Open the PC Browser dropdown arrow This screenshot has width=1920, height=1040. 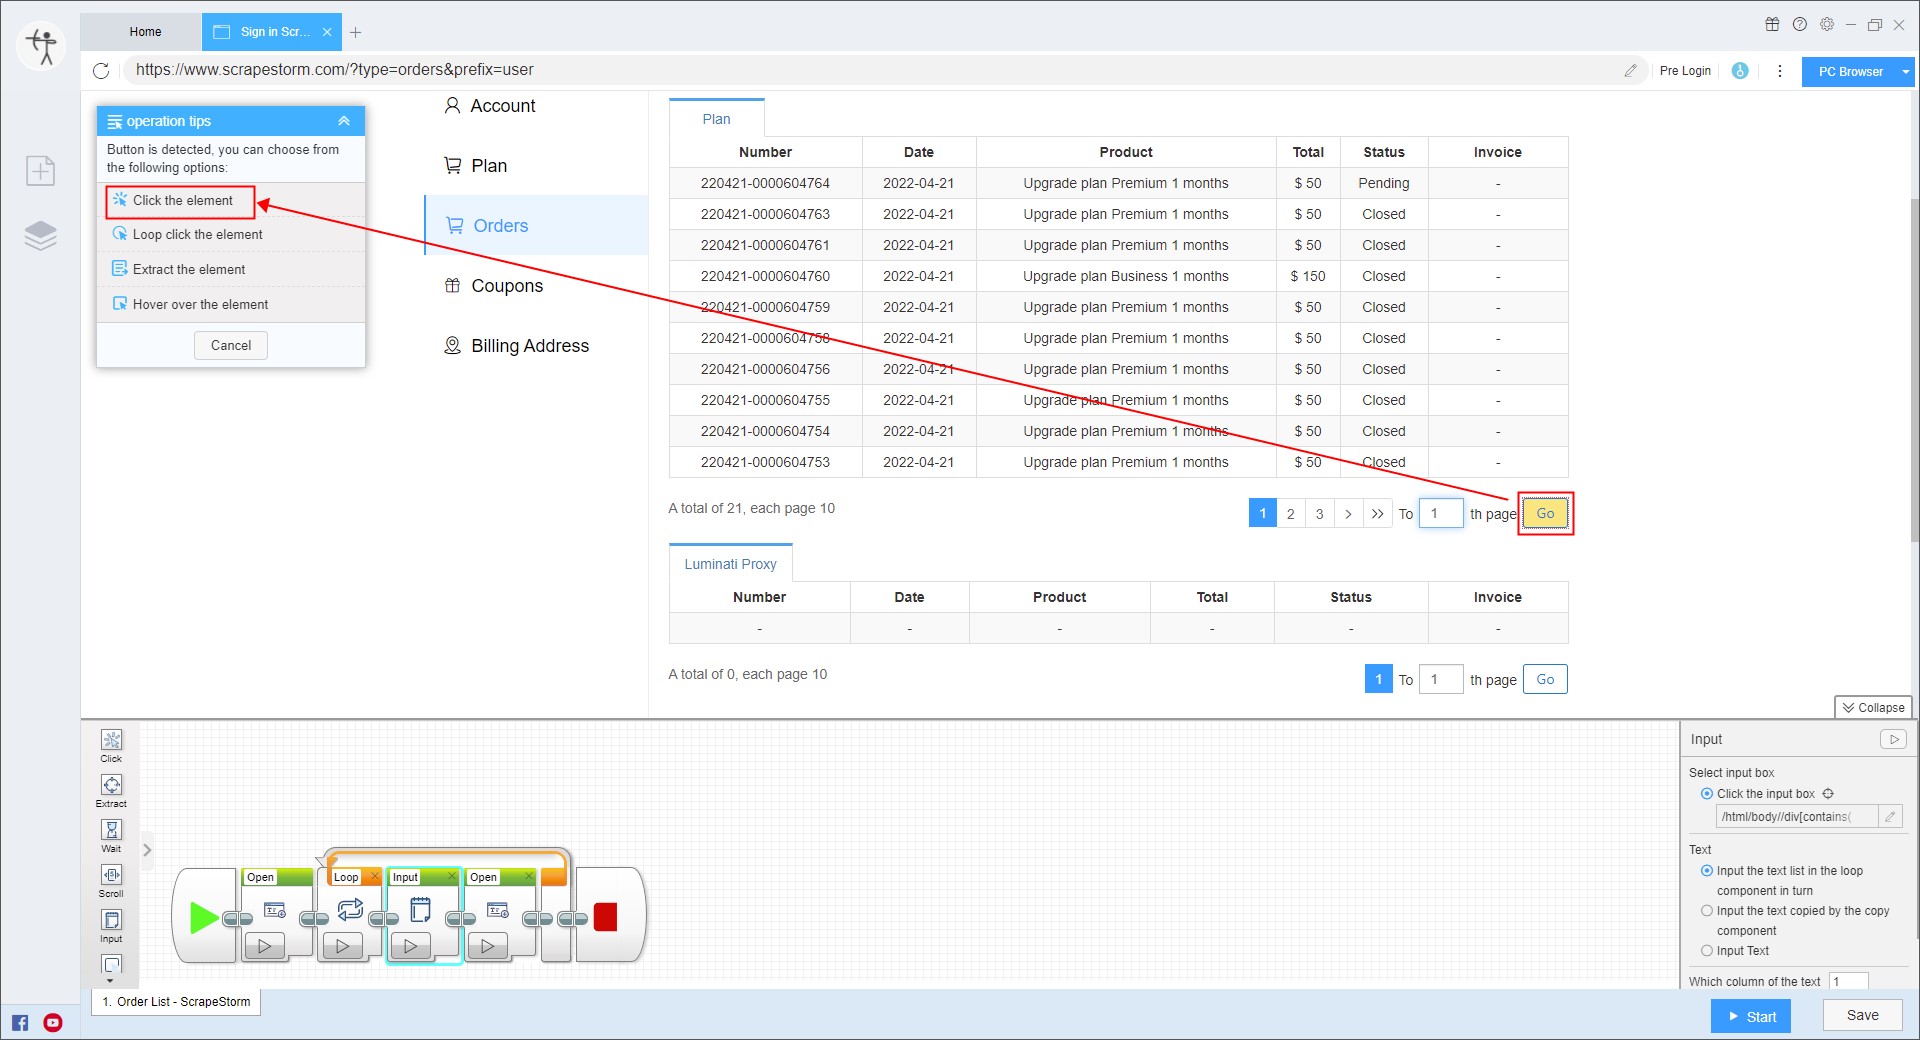point(1906,72)
